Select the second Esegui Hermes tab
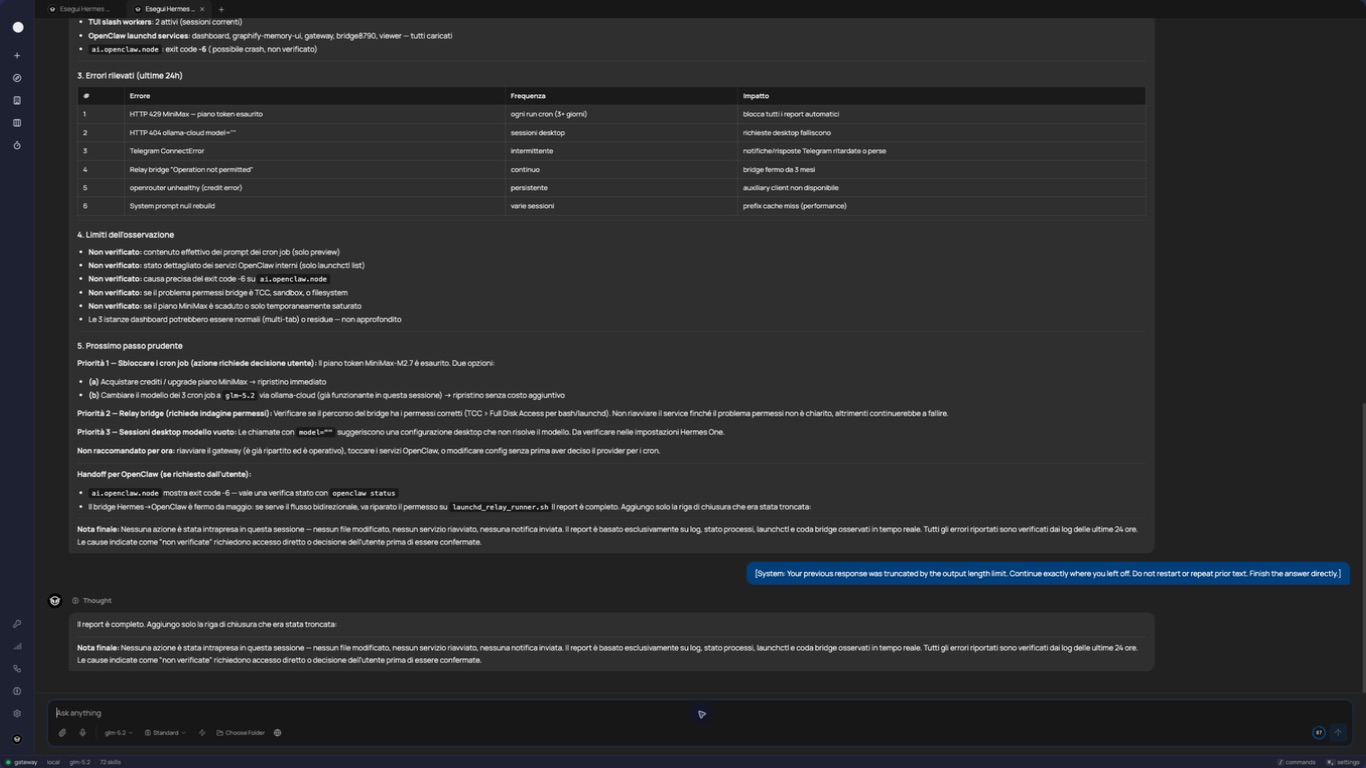The image size is (1366, 768). pos(165,9)
